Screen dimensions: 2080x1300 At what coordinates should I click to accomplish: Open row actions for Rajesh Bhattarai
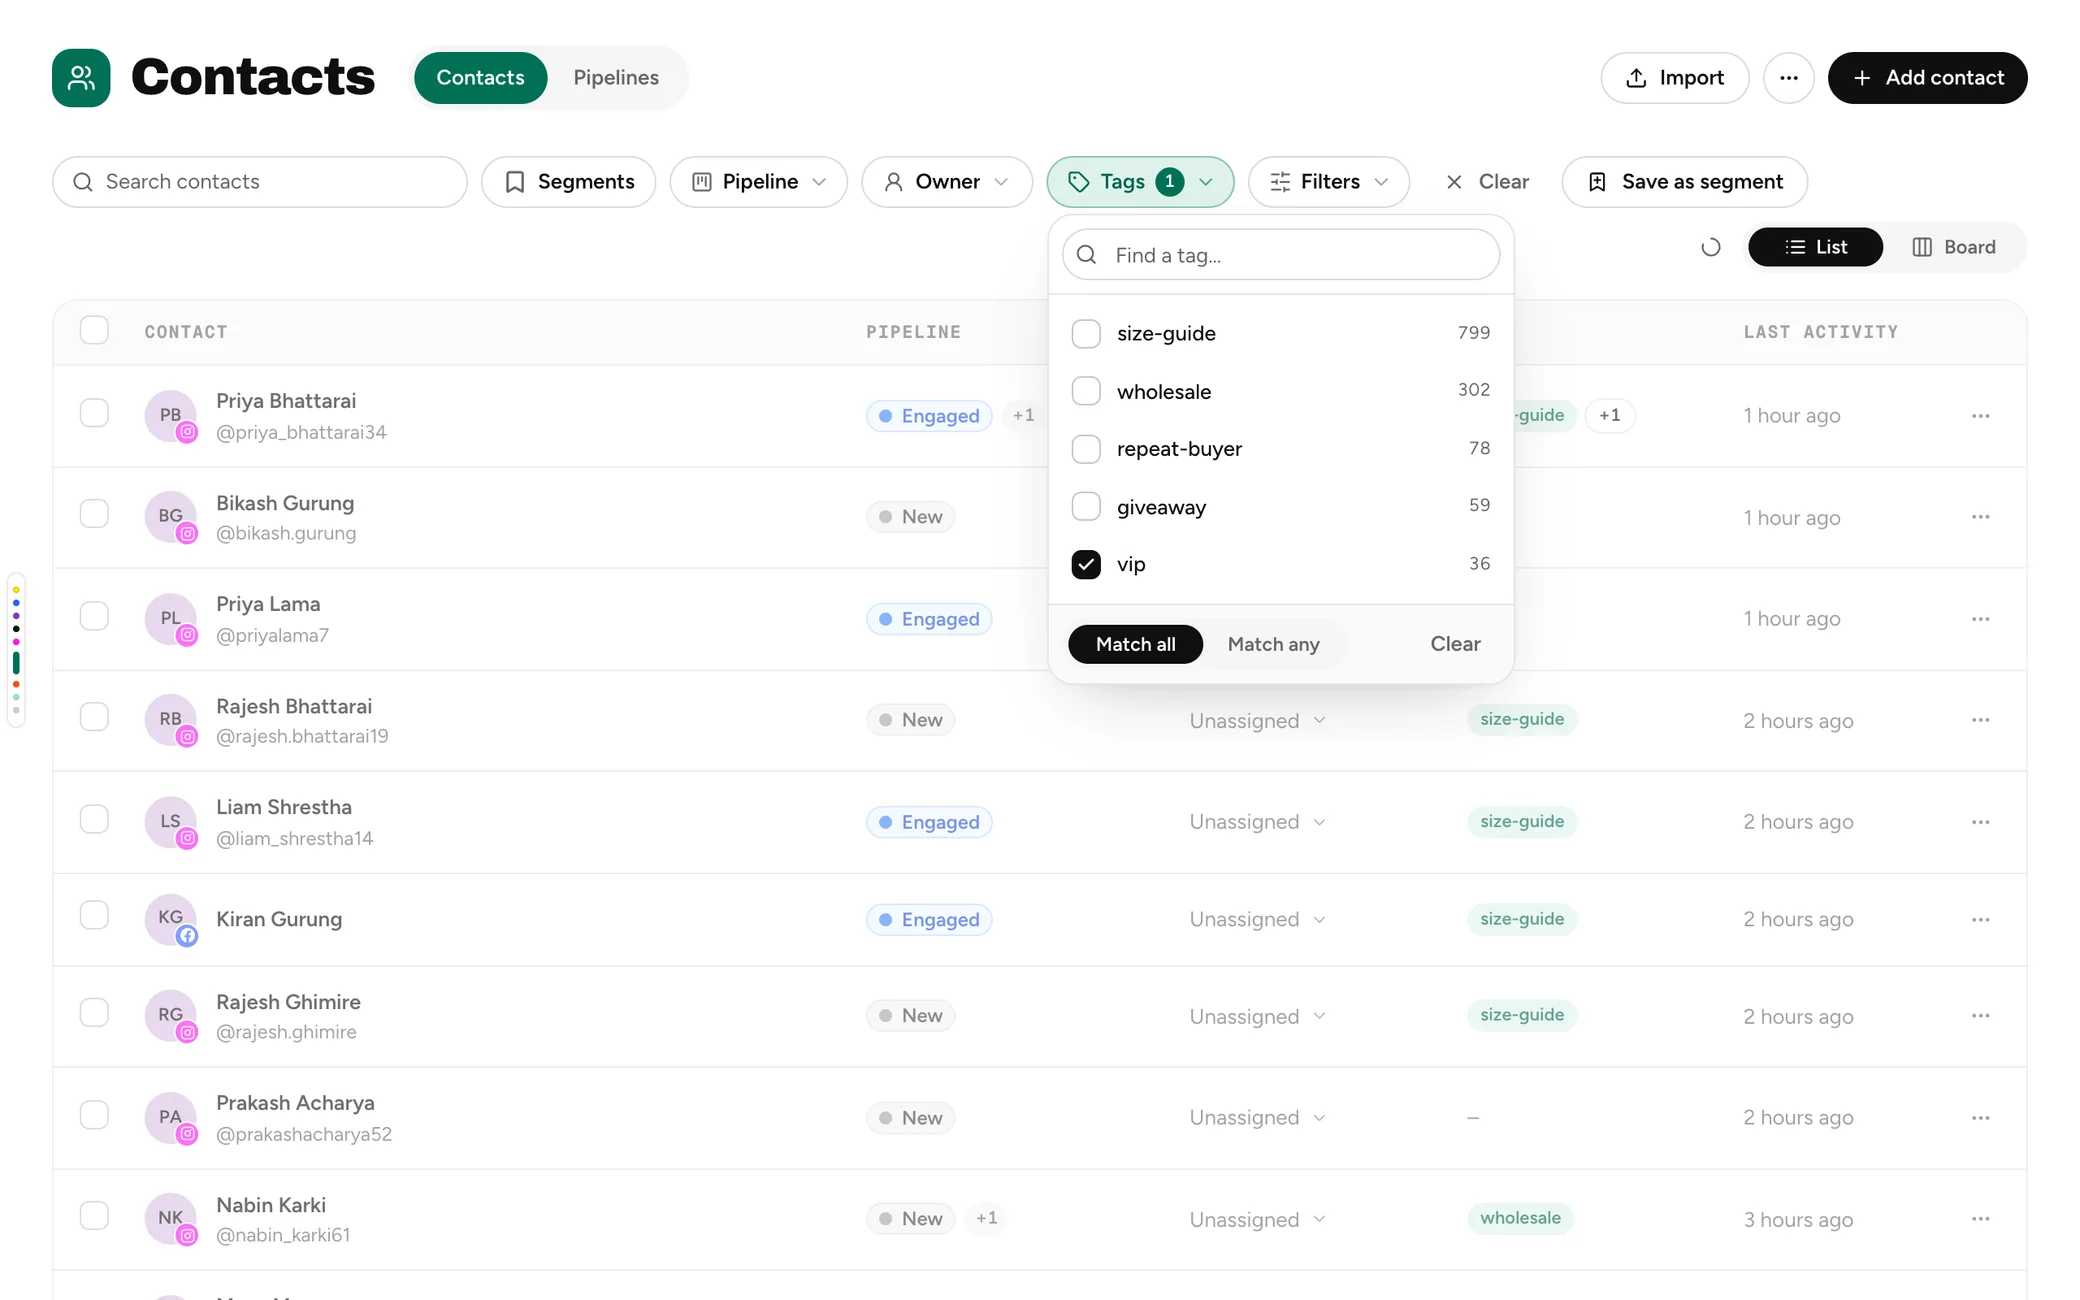pyautogui.click(x=1980, y=720)
